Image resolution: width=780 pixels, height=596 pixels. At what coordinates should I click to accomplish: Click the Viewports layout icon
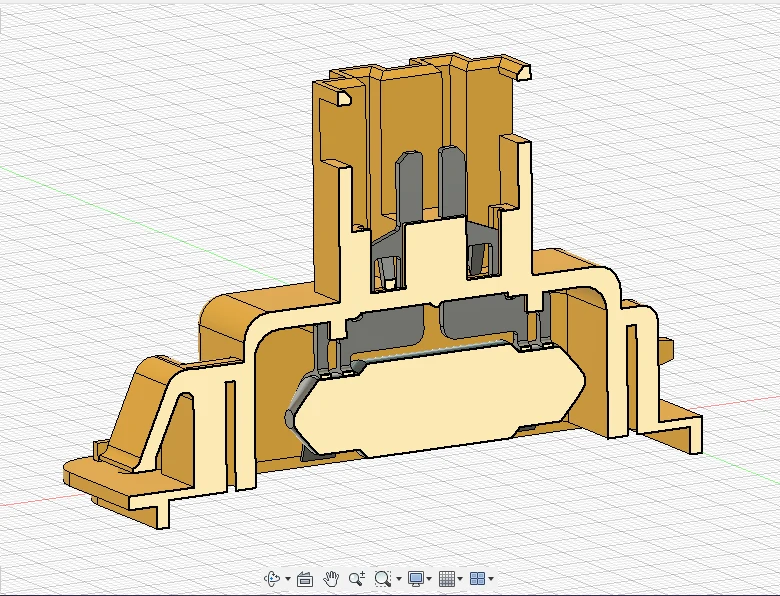coord(478,579)
